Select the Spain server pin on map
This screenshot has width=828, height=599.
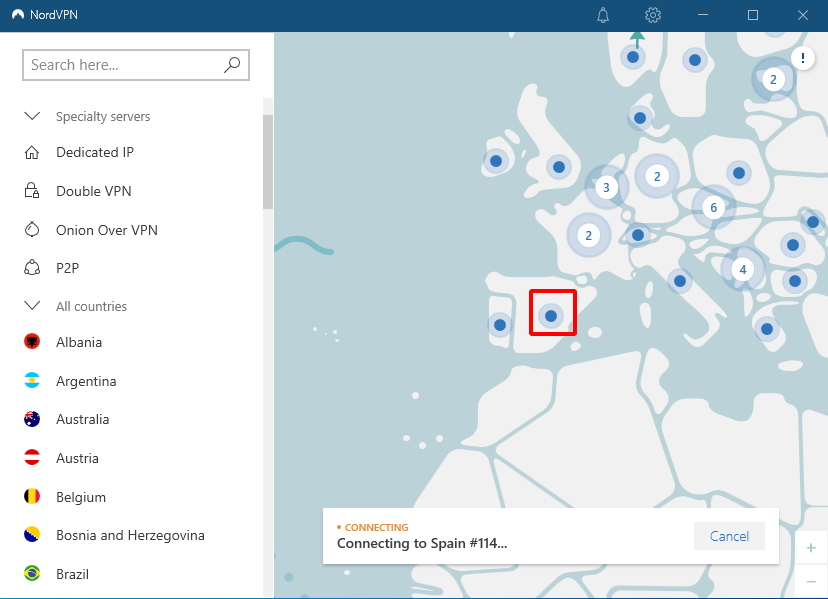click(551, 316)
